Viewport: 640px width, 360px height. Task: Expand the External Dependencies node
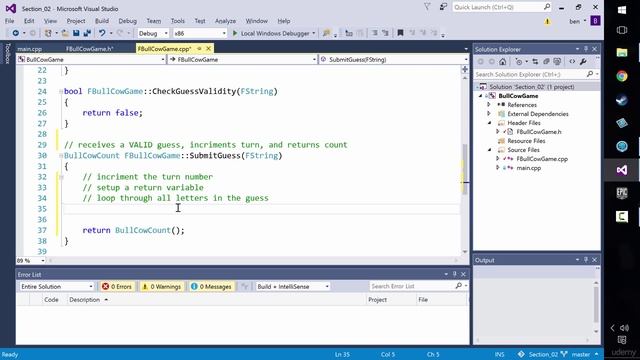pos(489,113)
